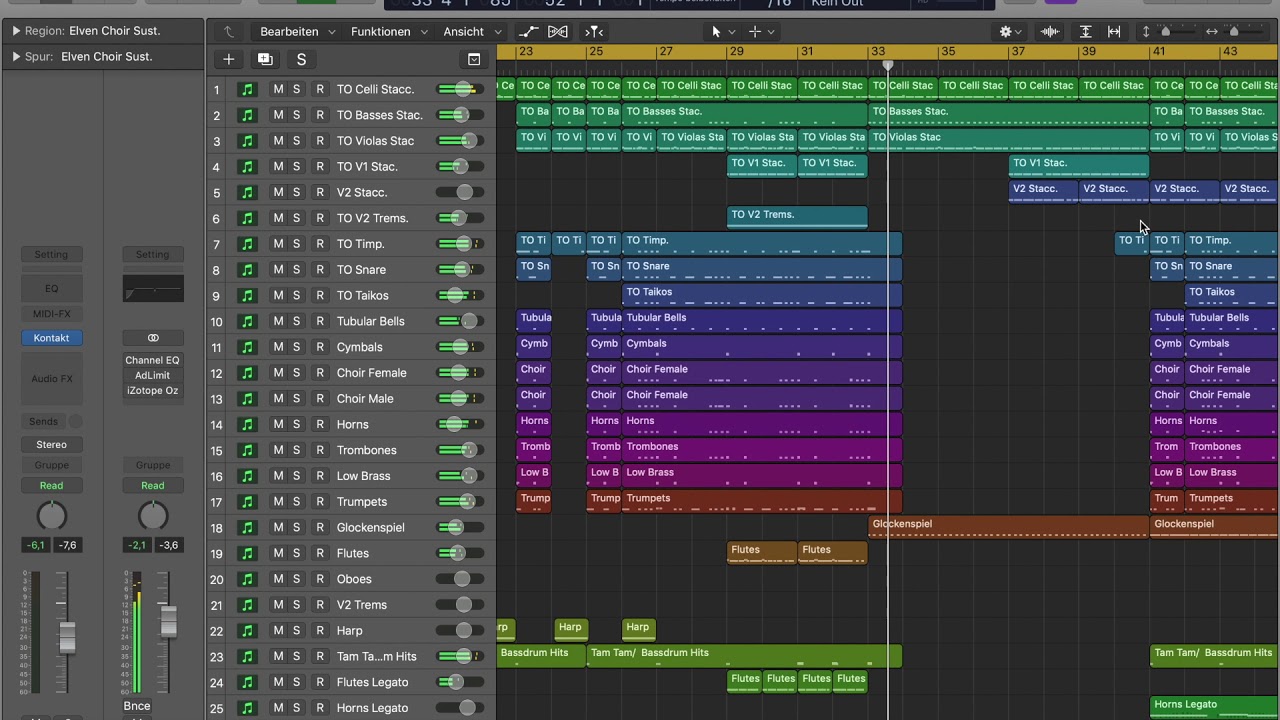Image resolution: width=1280 pixels, height=720 pixels.
Task: Solo the Trumpets track
Action: pos(296,502)
